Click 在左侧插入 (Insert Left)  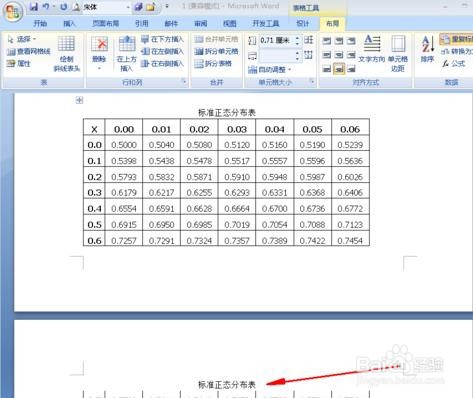162,51
